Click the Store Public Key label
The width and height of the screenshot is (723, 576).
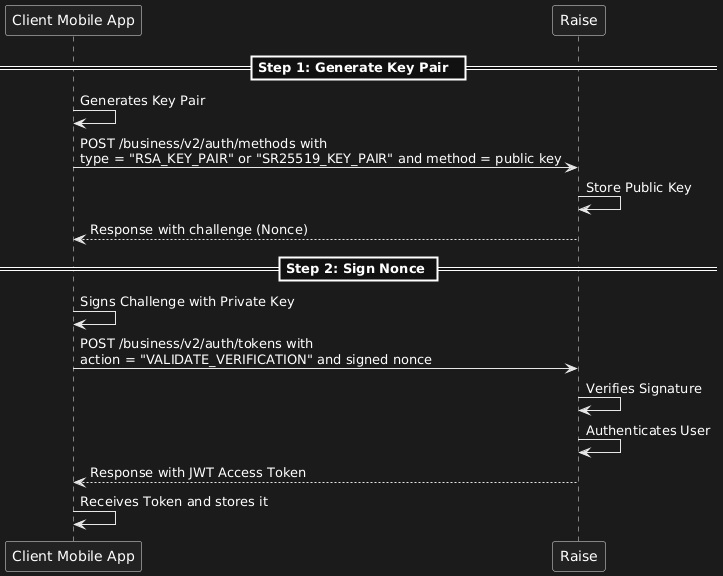click(638, 188)
